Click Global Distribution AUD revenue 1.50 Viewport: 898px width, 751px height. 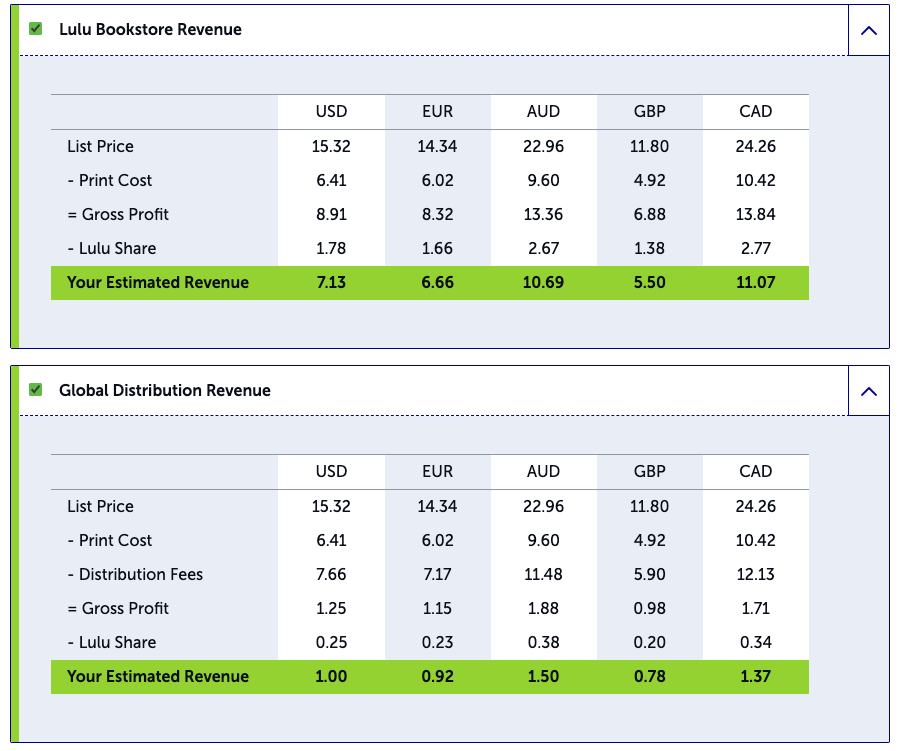543,677
